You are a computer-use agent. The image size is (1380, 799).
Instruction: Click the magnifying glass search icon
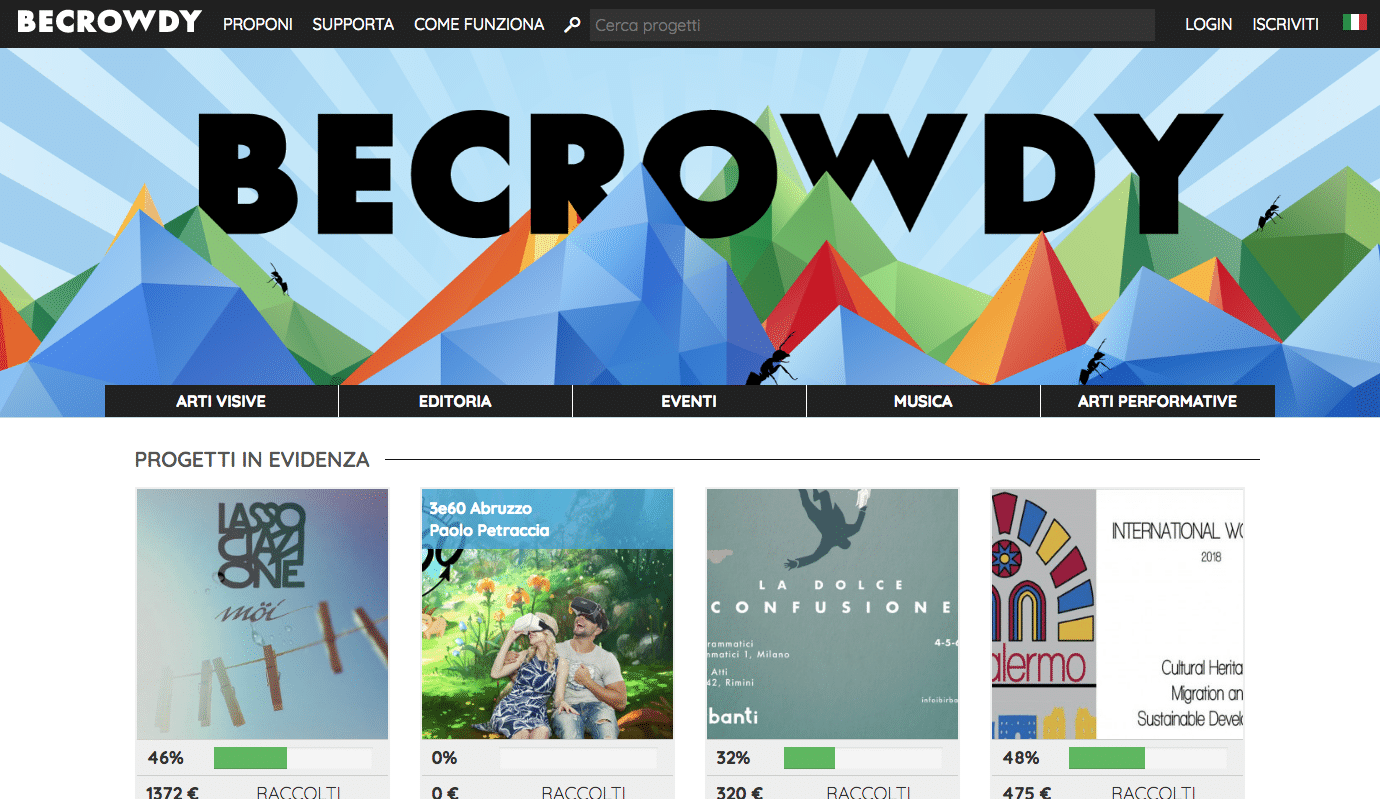572,25
